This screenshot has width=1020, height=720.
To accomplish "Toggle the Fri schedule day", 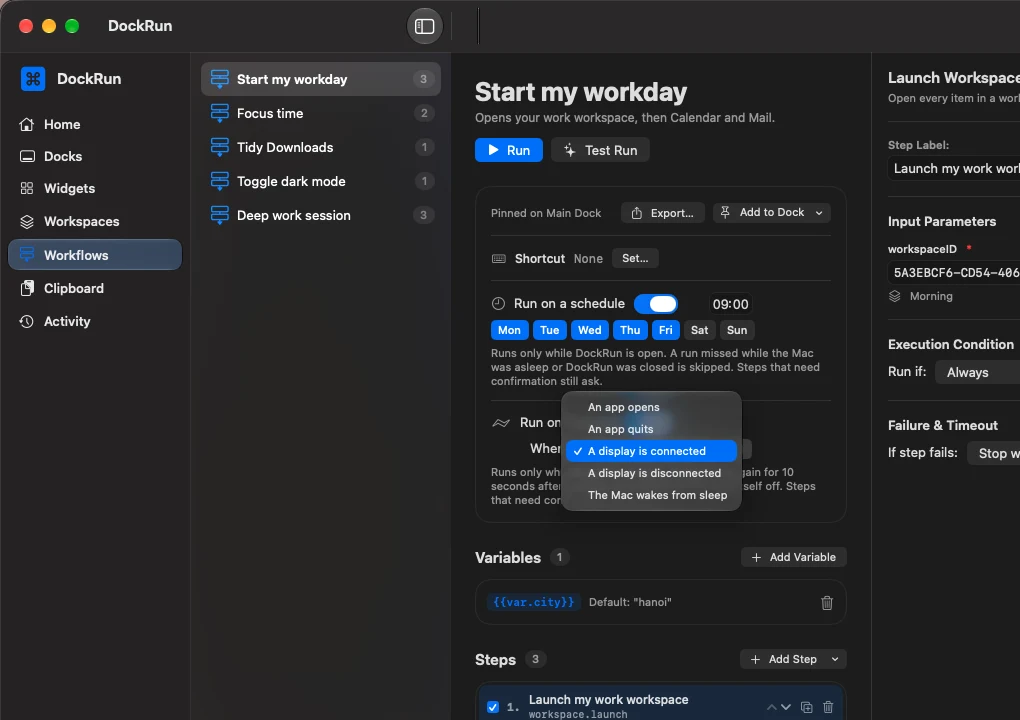I will click(665, 330).
